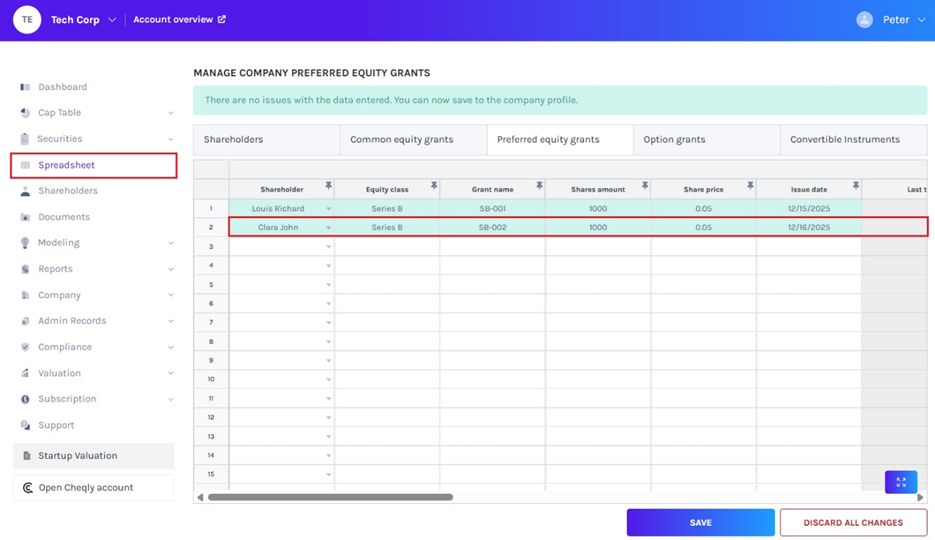Image resolution: width=935 pixels, height=540 pixels.
Task: Open shareholder dropdown for Louis Richard row
Action: 329,209
